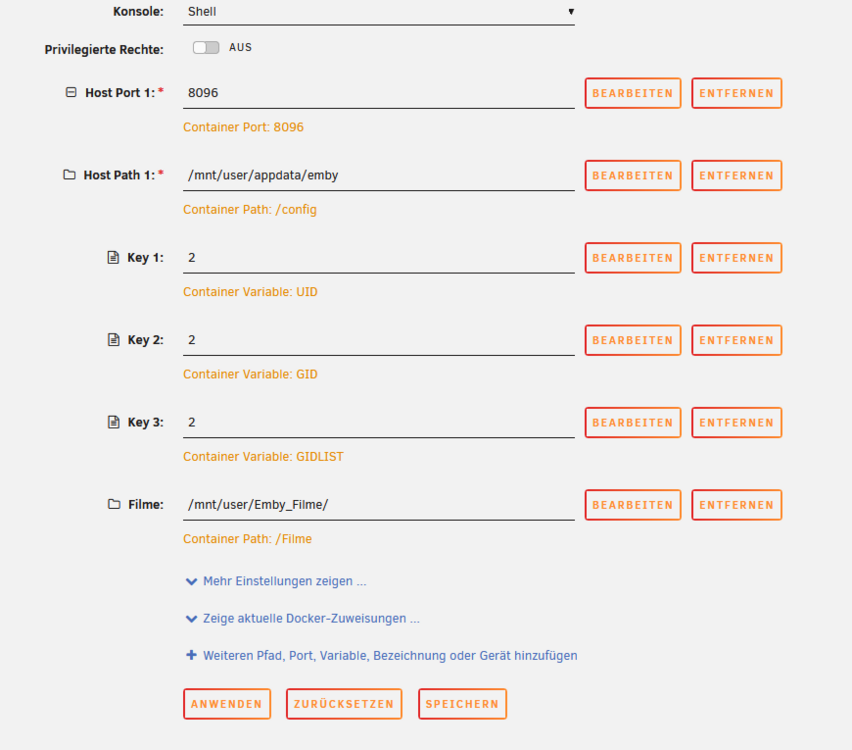Click Entfernen for Key 2 variable
The height and width of the screenshot is (750, 852).
[x=737, y=340]
